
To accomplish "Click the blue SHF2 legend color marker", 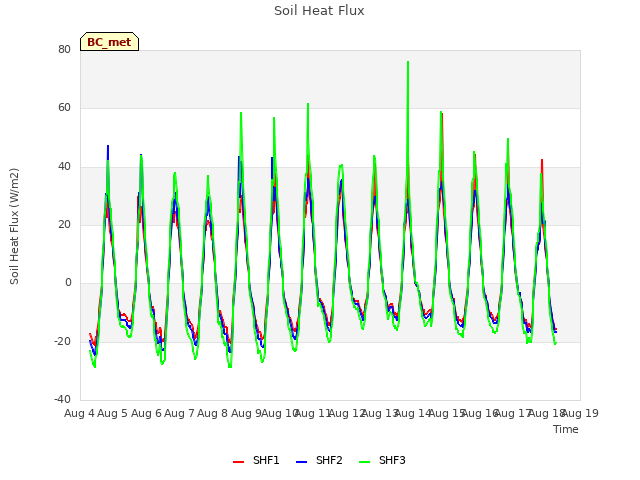I will (x=301, y=462).
